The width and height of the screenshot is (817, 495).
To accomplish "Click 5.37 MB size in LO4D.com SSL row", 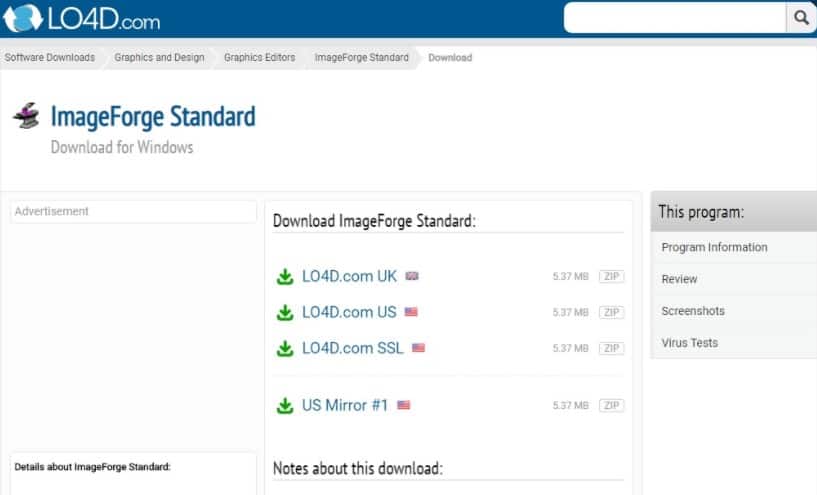I will 571,349.
